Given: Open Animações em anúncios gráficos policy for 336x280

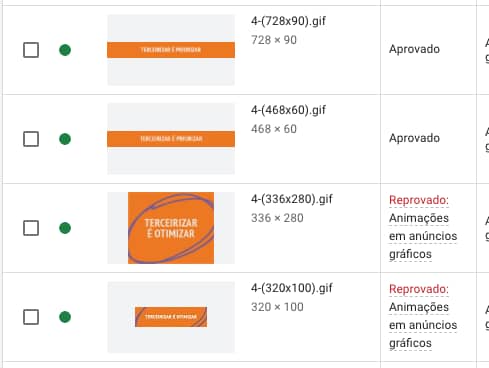Looking at the screenshot, I should click(x=423, y=236).
